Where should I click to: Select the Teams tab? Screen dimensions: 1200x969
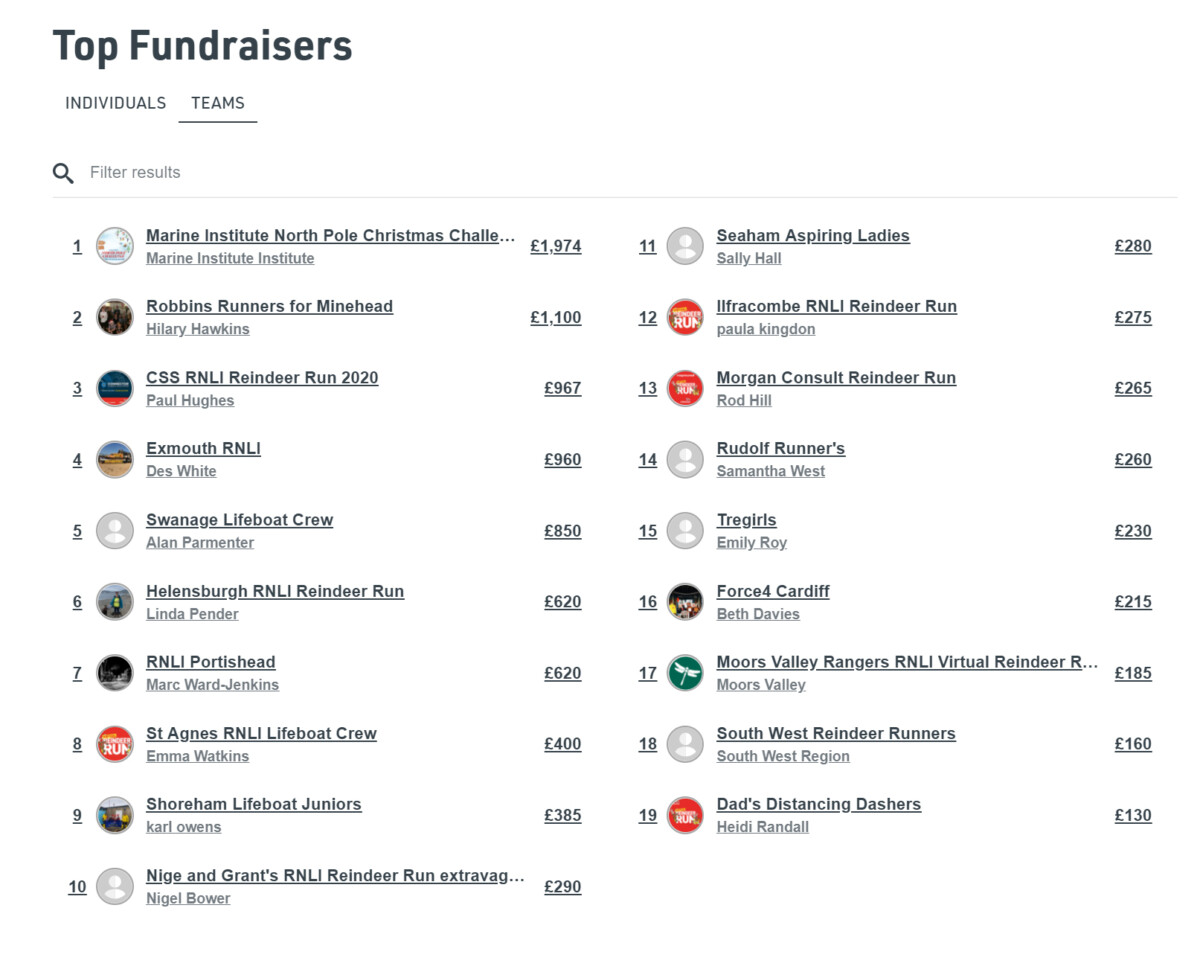point(218,103)
